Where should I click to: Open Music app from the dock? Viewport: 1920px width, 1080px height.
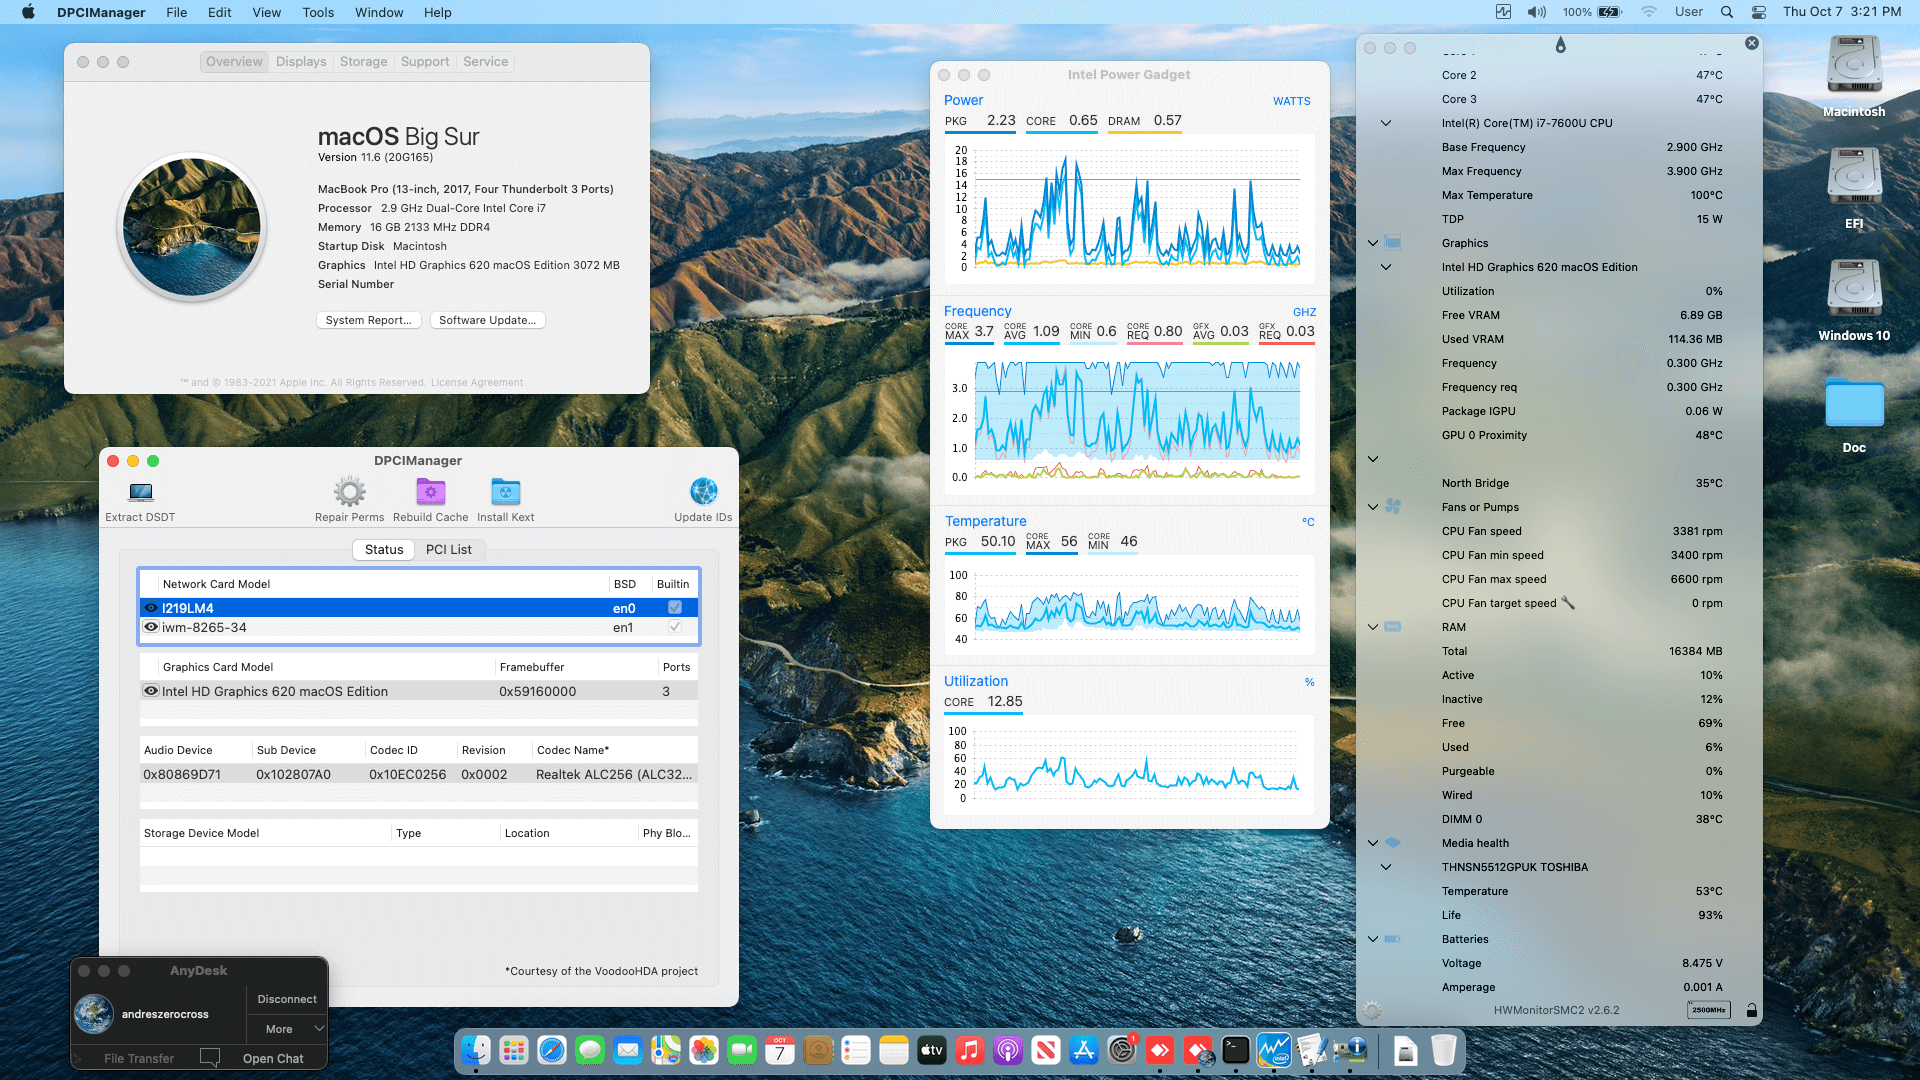970,1050
